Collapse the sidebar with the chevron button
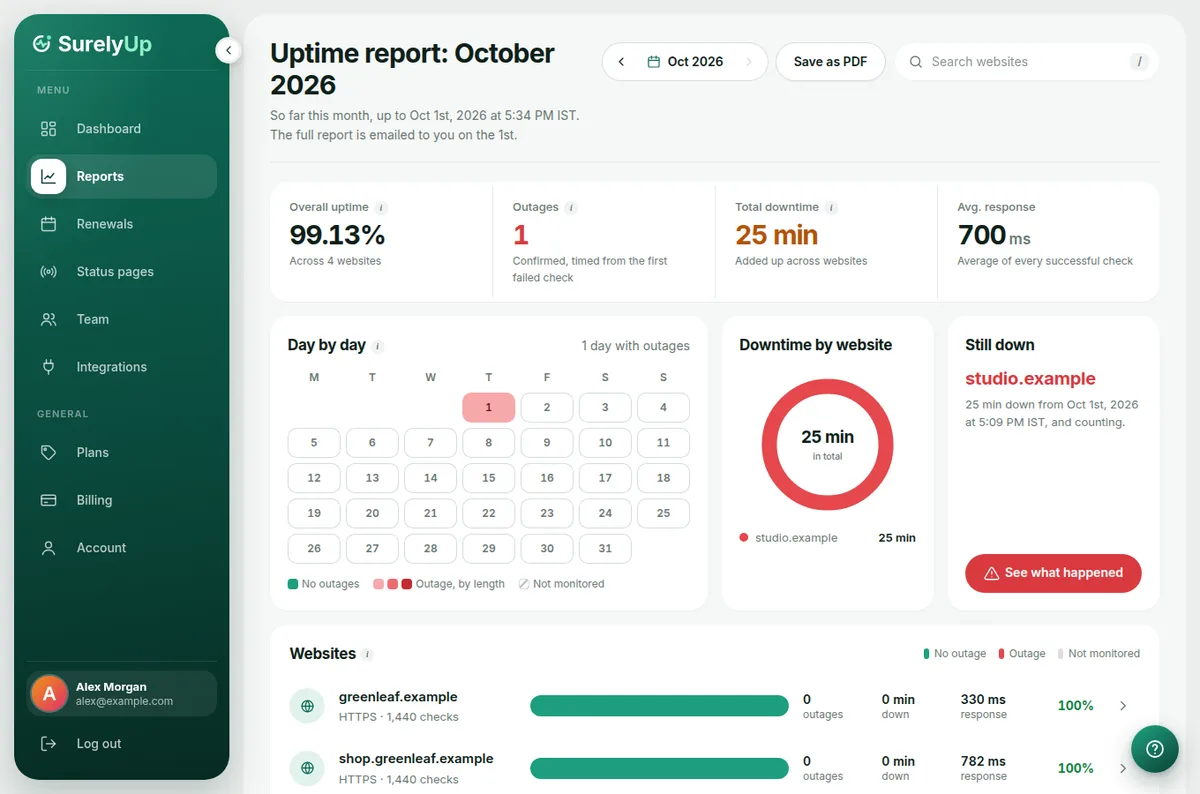Image resolution: width=1200 pixels, height=794 pixels. pyautogui.click(x=228, y=49)
